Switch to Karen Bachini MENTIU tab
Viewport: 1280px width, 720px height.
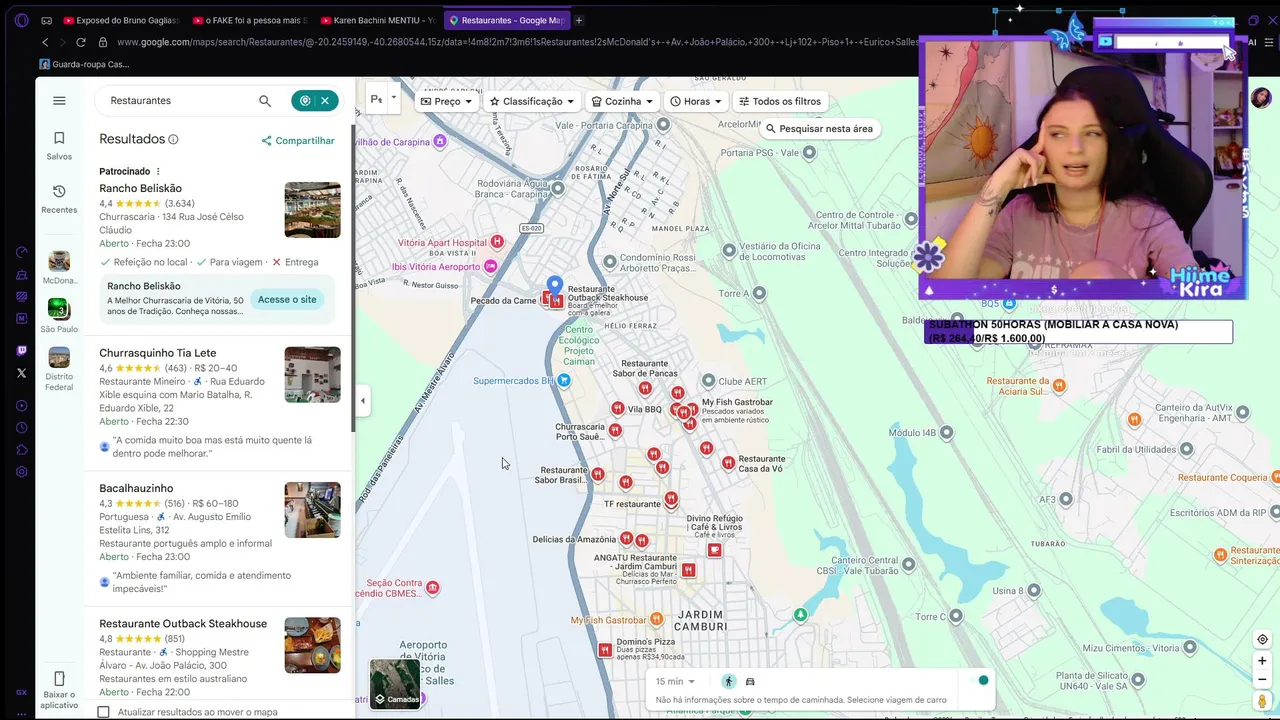pos(378,20)
